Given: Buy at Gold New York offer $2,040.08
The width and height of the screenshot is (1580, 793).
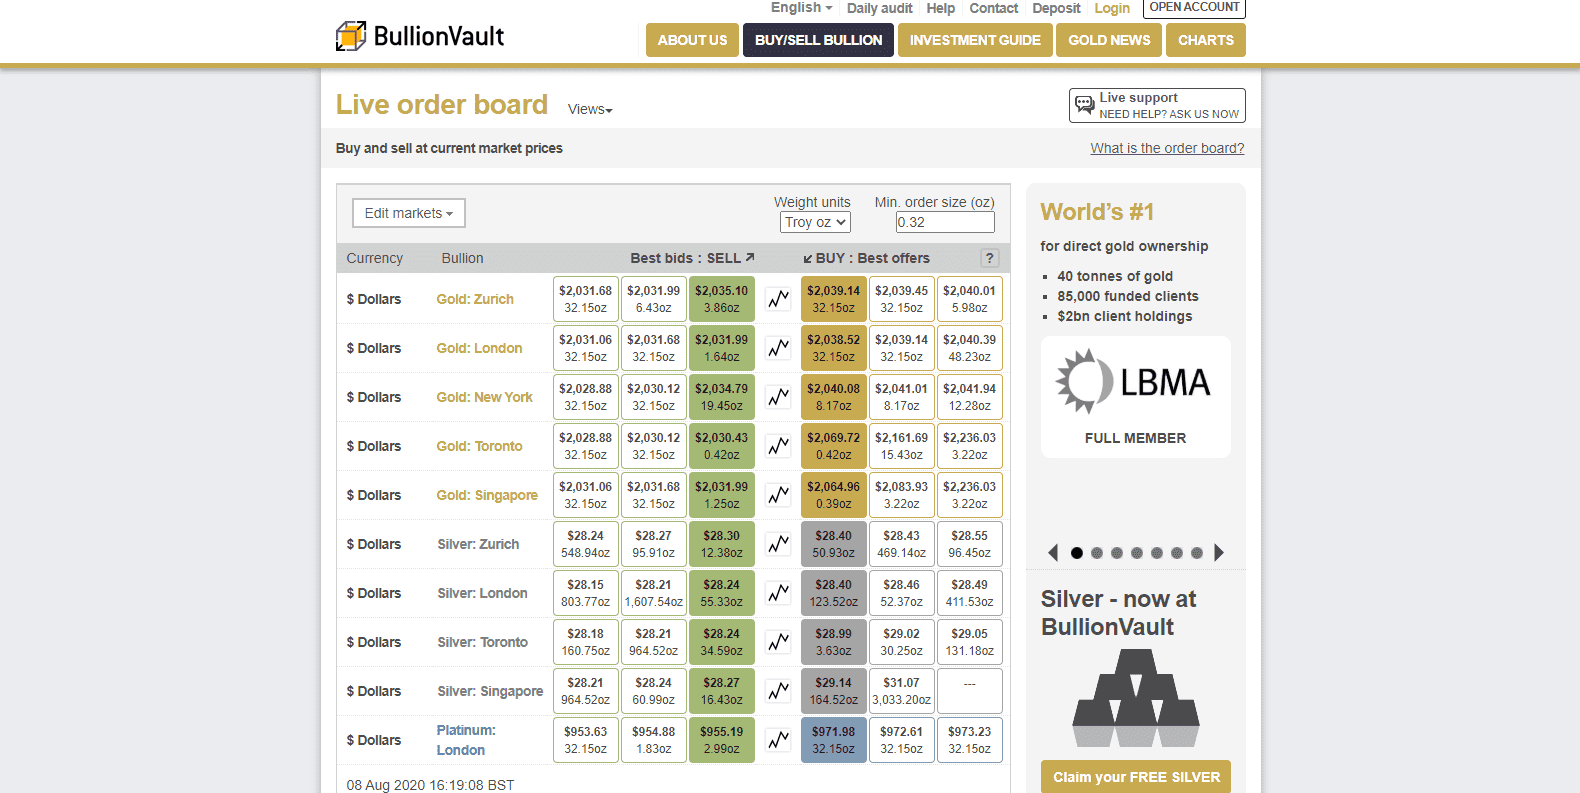Looking at the screenshot, I should pos(833,397).
